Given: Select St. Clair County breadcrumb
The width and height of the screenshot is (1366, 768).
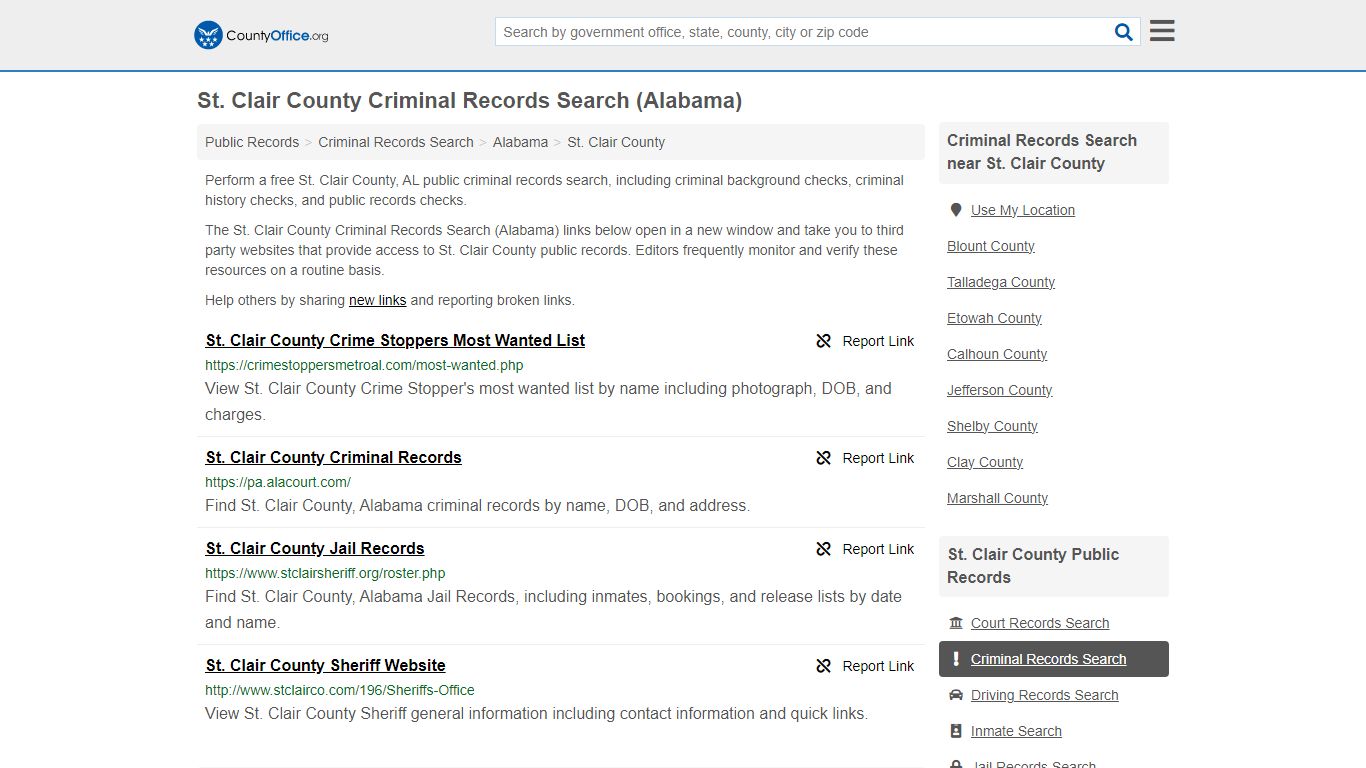Looking at the screenshot, I should click(x=616, y=142).
